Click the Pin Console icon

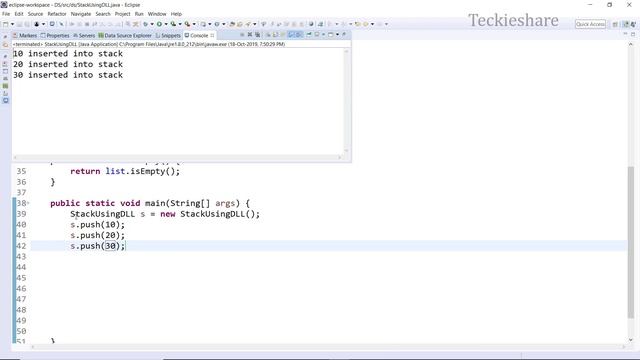(x=309, y=35)
